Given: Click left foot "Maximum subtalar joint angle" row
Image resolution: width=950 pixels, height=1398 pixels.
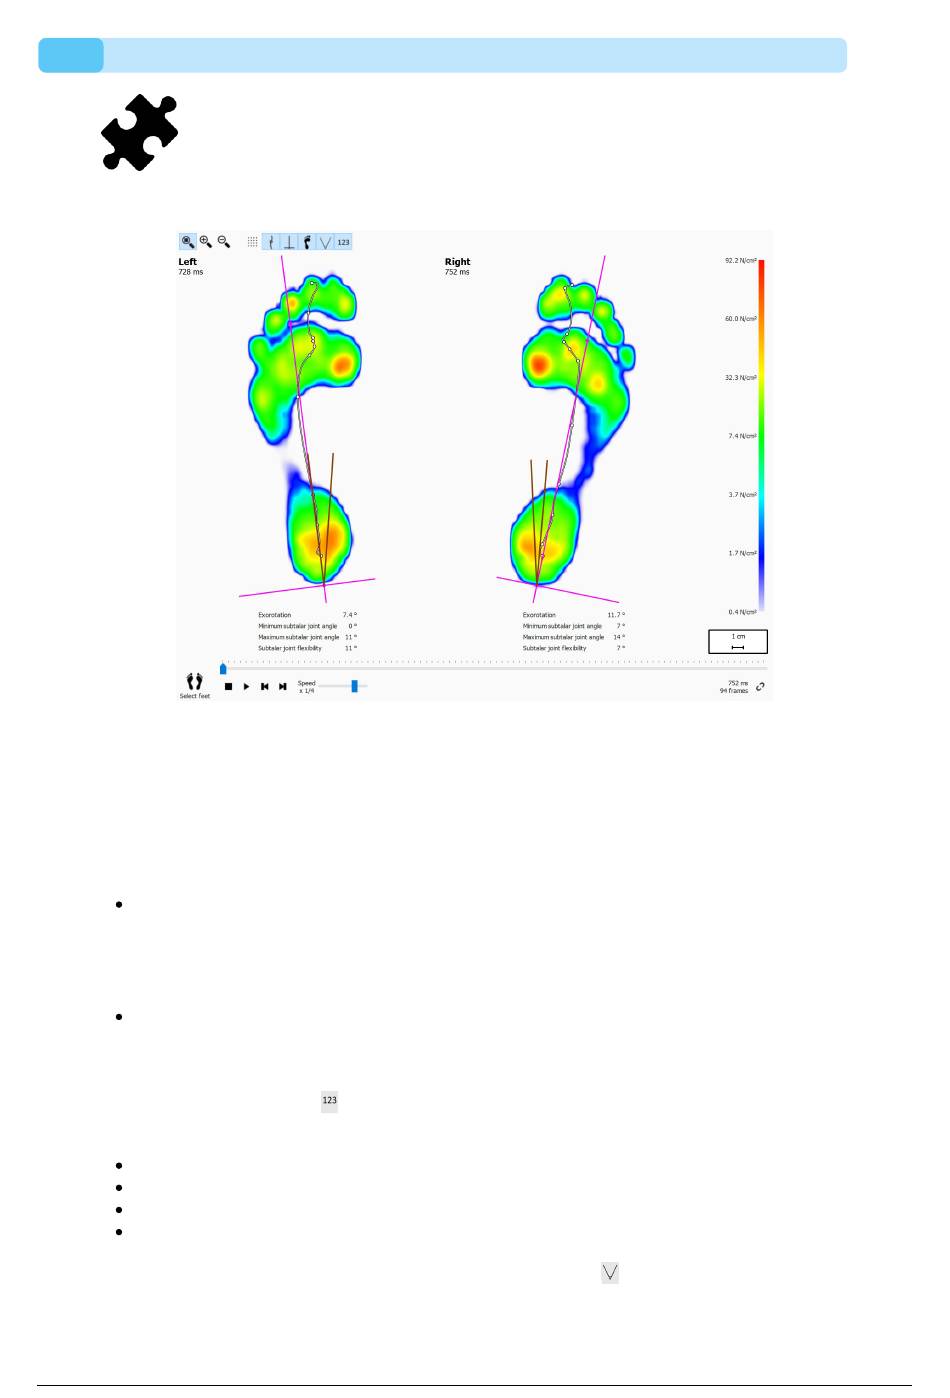Looking at the screenshot, I should coord(307,637).
